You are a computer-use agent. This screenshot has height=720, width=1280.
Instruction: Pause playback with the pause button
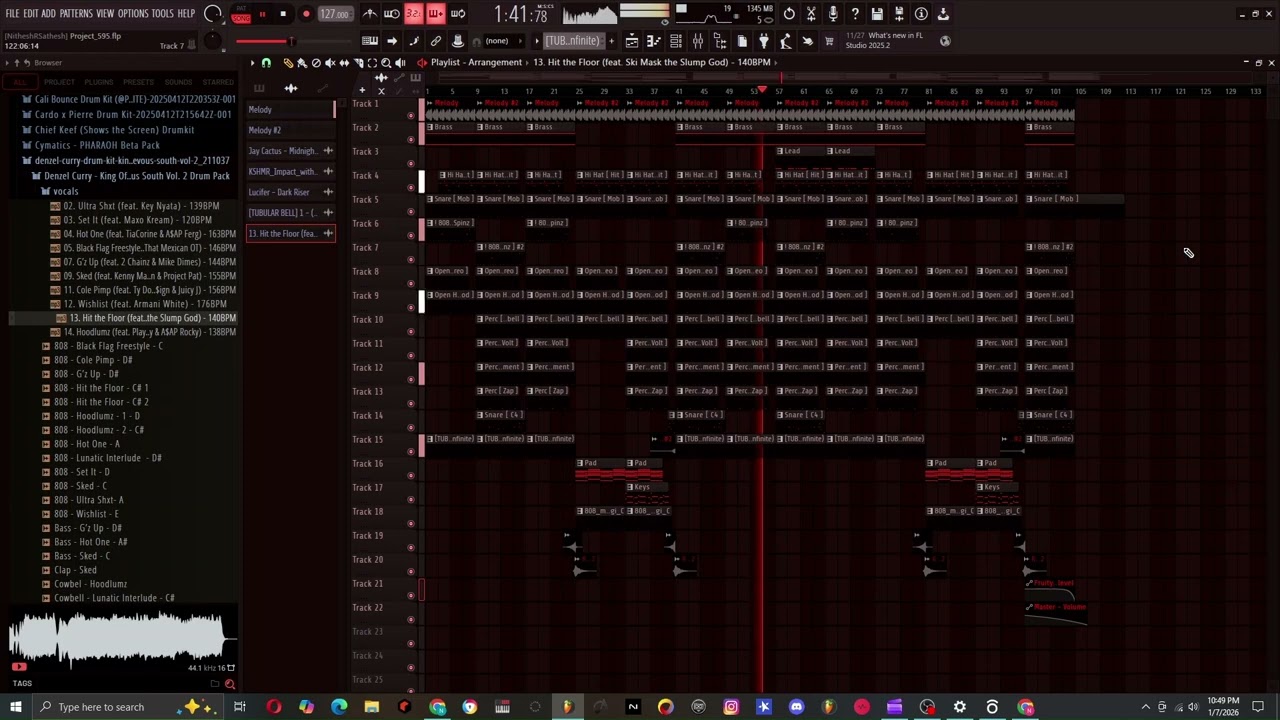[x=262, y=14]
